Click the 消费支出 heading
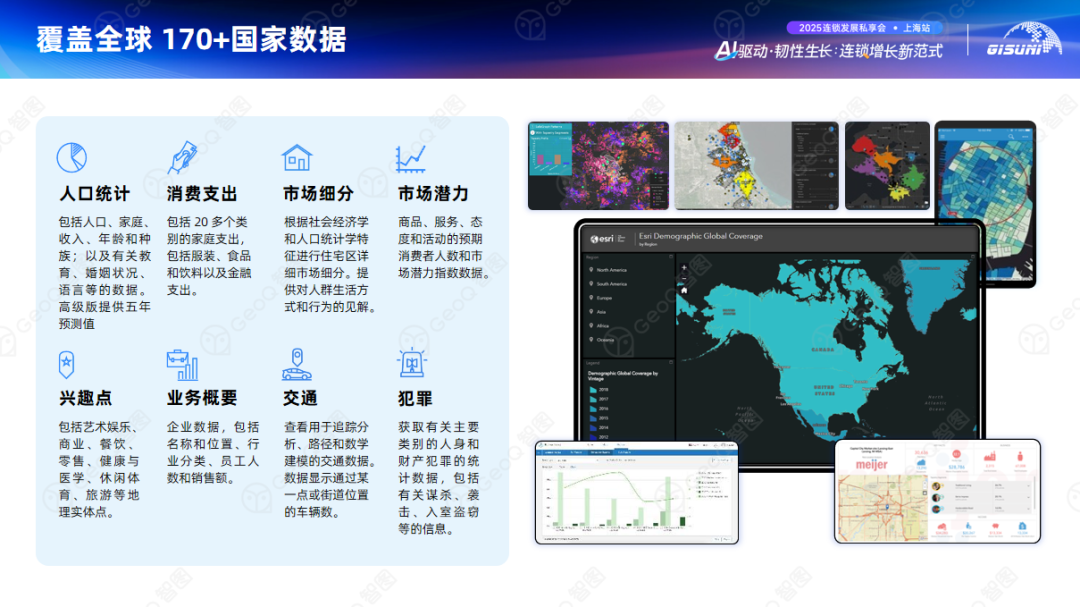The width and height of the screenshot is (1080, 607). [202, 194]
